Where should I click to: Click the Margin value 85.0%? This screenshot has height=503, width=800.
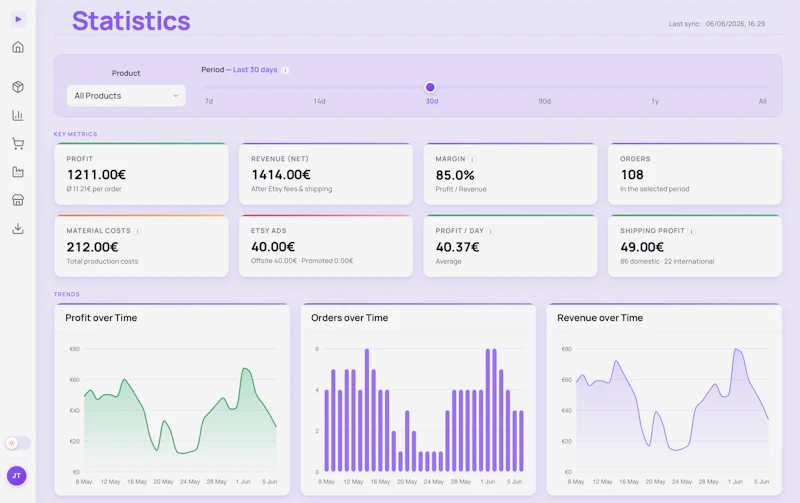pyautogui.click(x=455, y=175)
